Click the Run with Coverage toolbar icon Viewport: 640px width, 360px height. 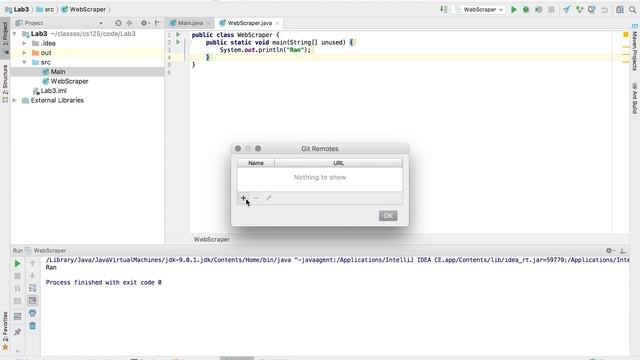pos(539,9)
